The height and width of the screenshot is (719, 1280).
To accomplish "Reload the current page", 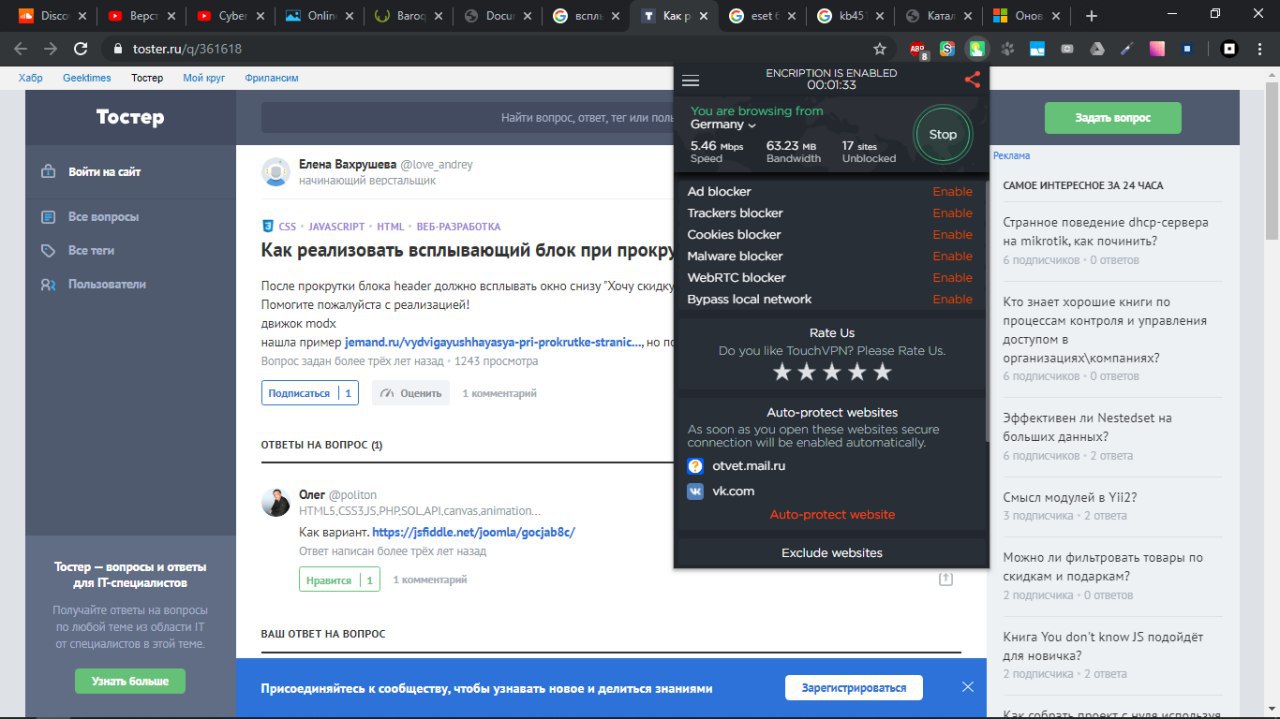I will coord(81,48).
